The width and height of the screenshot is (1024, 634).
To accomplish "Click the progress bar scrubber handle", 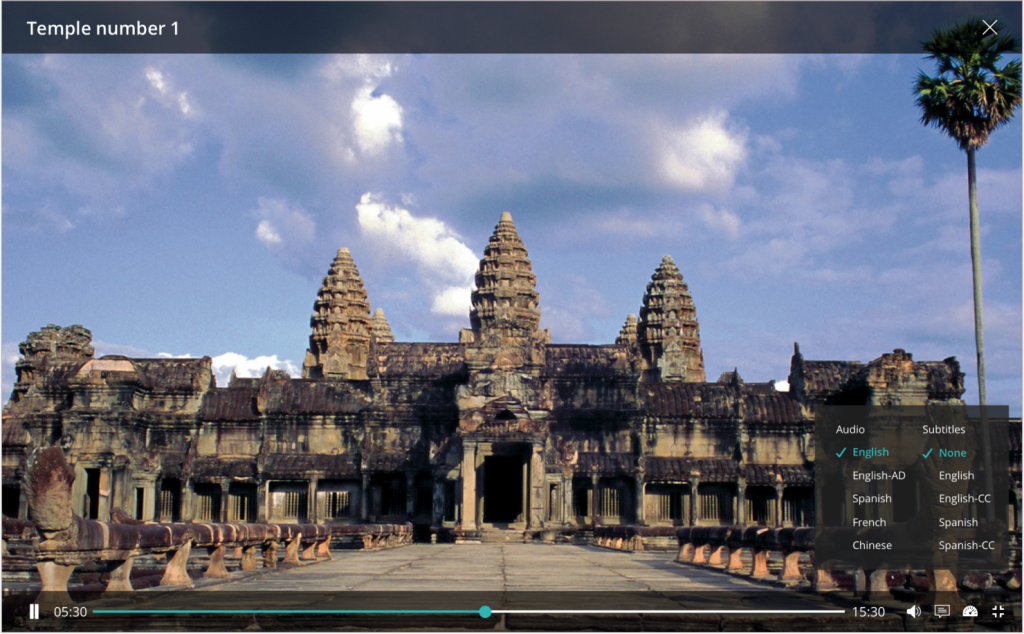I will (x=485, y=612).
